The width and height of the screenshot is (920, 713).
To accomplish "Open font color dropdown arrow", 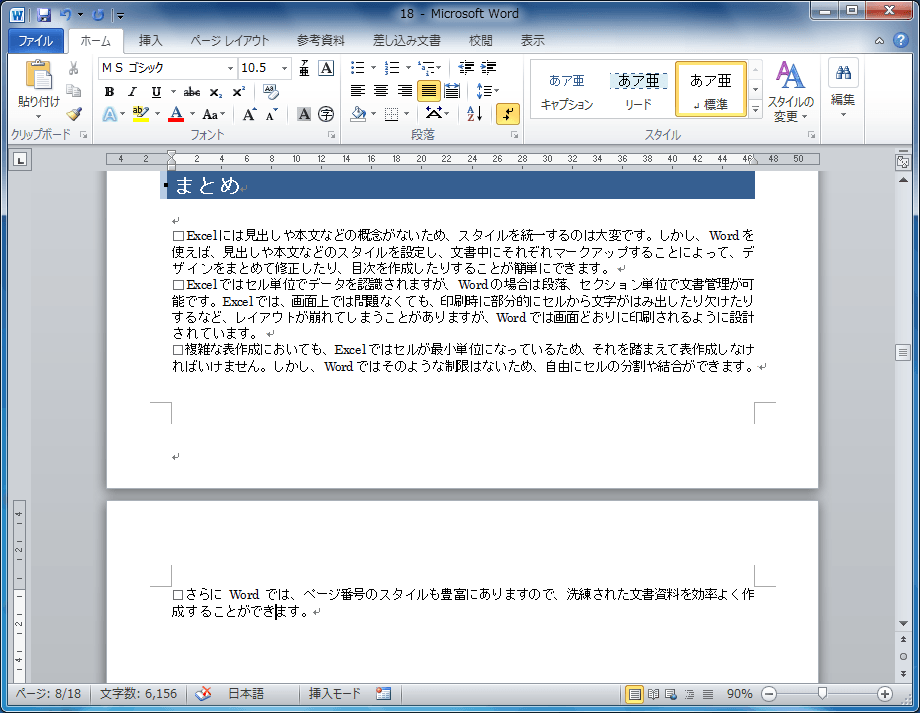I will click(192, 114).
